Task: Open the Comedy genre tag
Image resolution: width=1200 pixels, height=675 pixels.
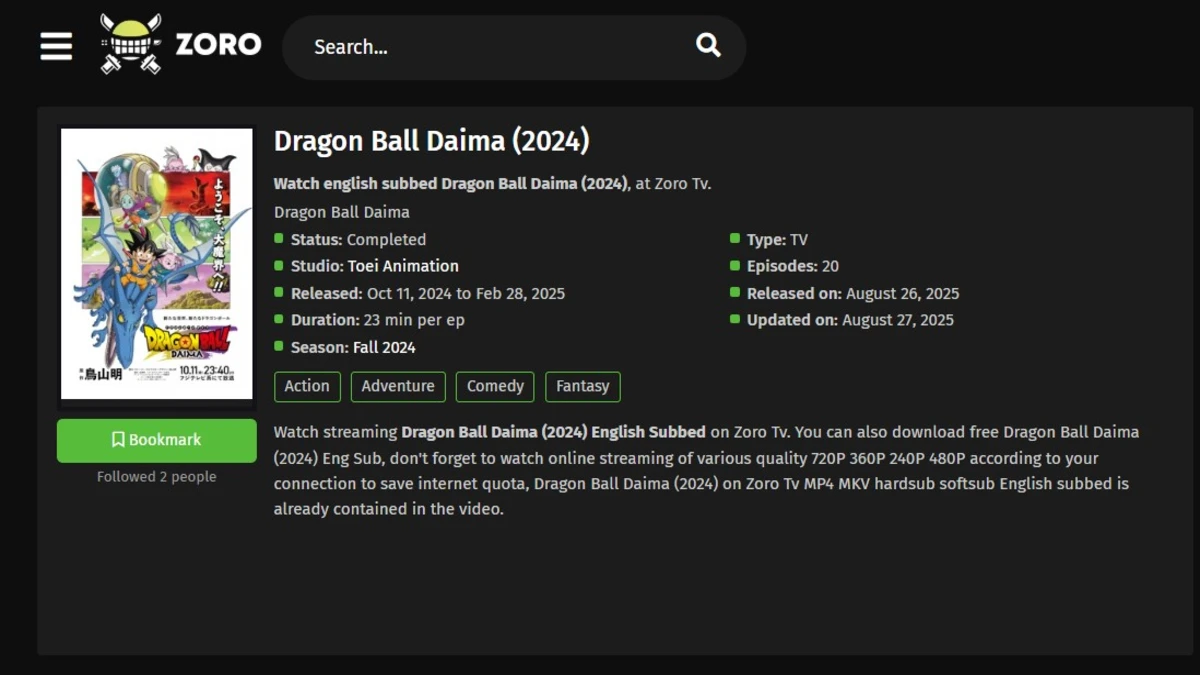Action: (x=495, y=387)
